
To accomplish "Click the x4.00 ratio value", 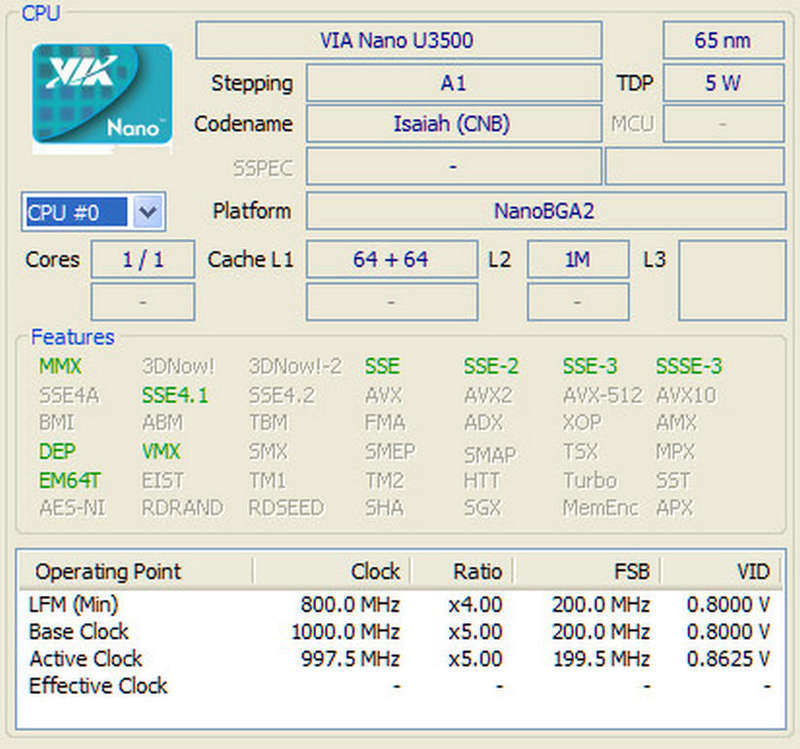I will [x=476, y=605].
